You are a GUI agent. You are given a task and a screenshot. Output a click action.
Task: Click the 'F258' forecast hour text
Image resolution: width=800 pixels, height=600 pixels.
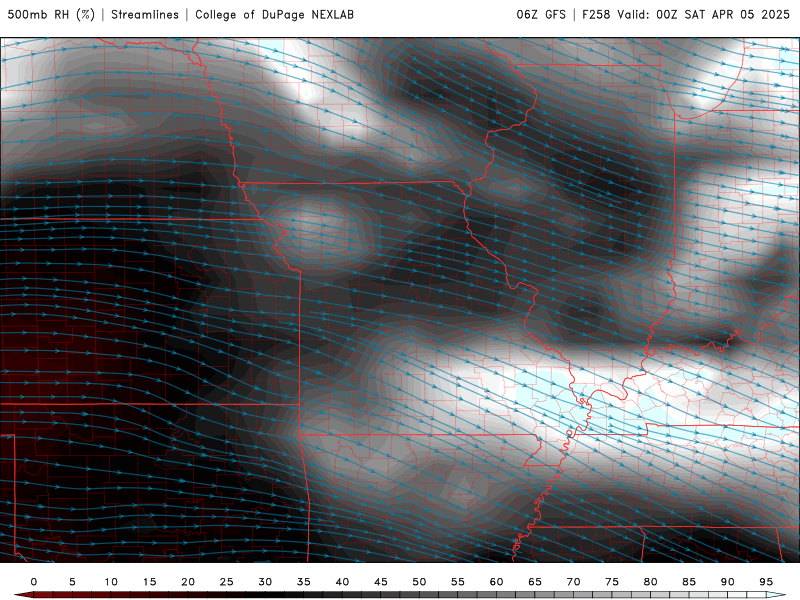coord(596,15)
